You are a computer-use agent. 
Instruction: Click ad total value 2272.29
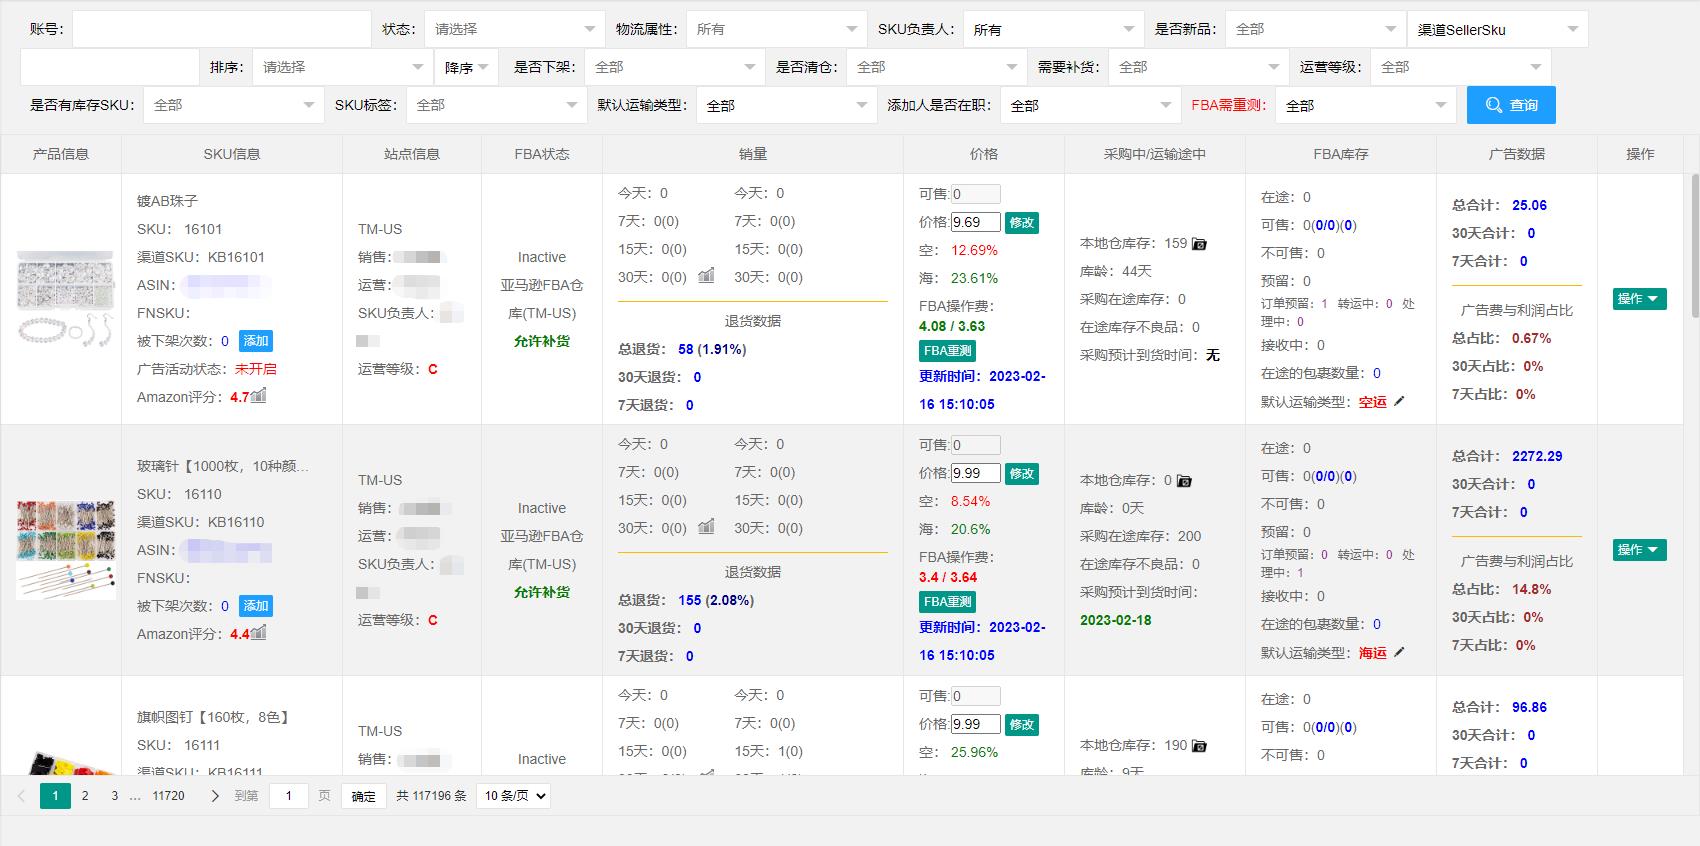pyautogui.click(x=1537, y=456)
